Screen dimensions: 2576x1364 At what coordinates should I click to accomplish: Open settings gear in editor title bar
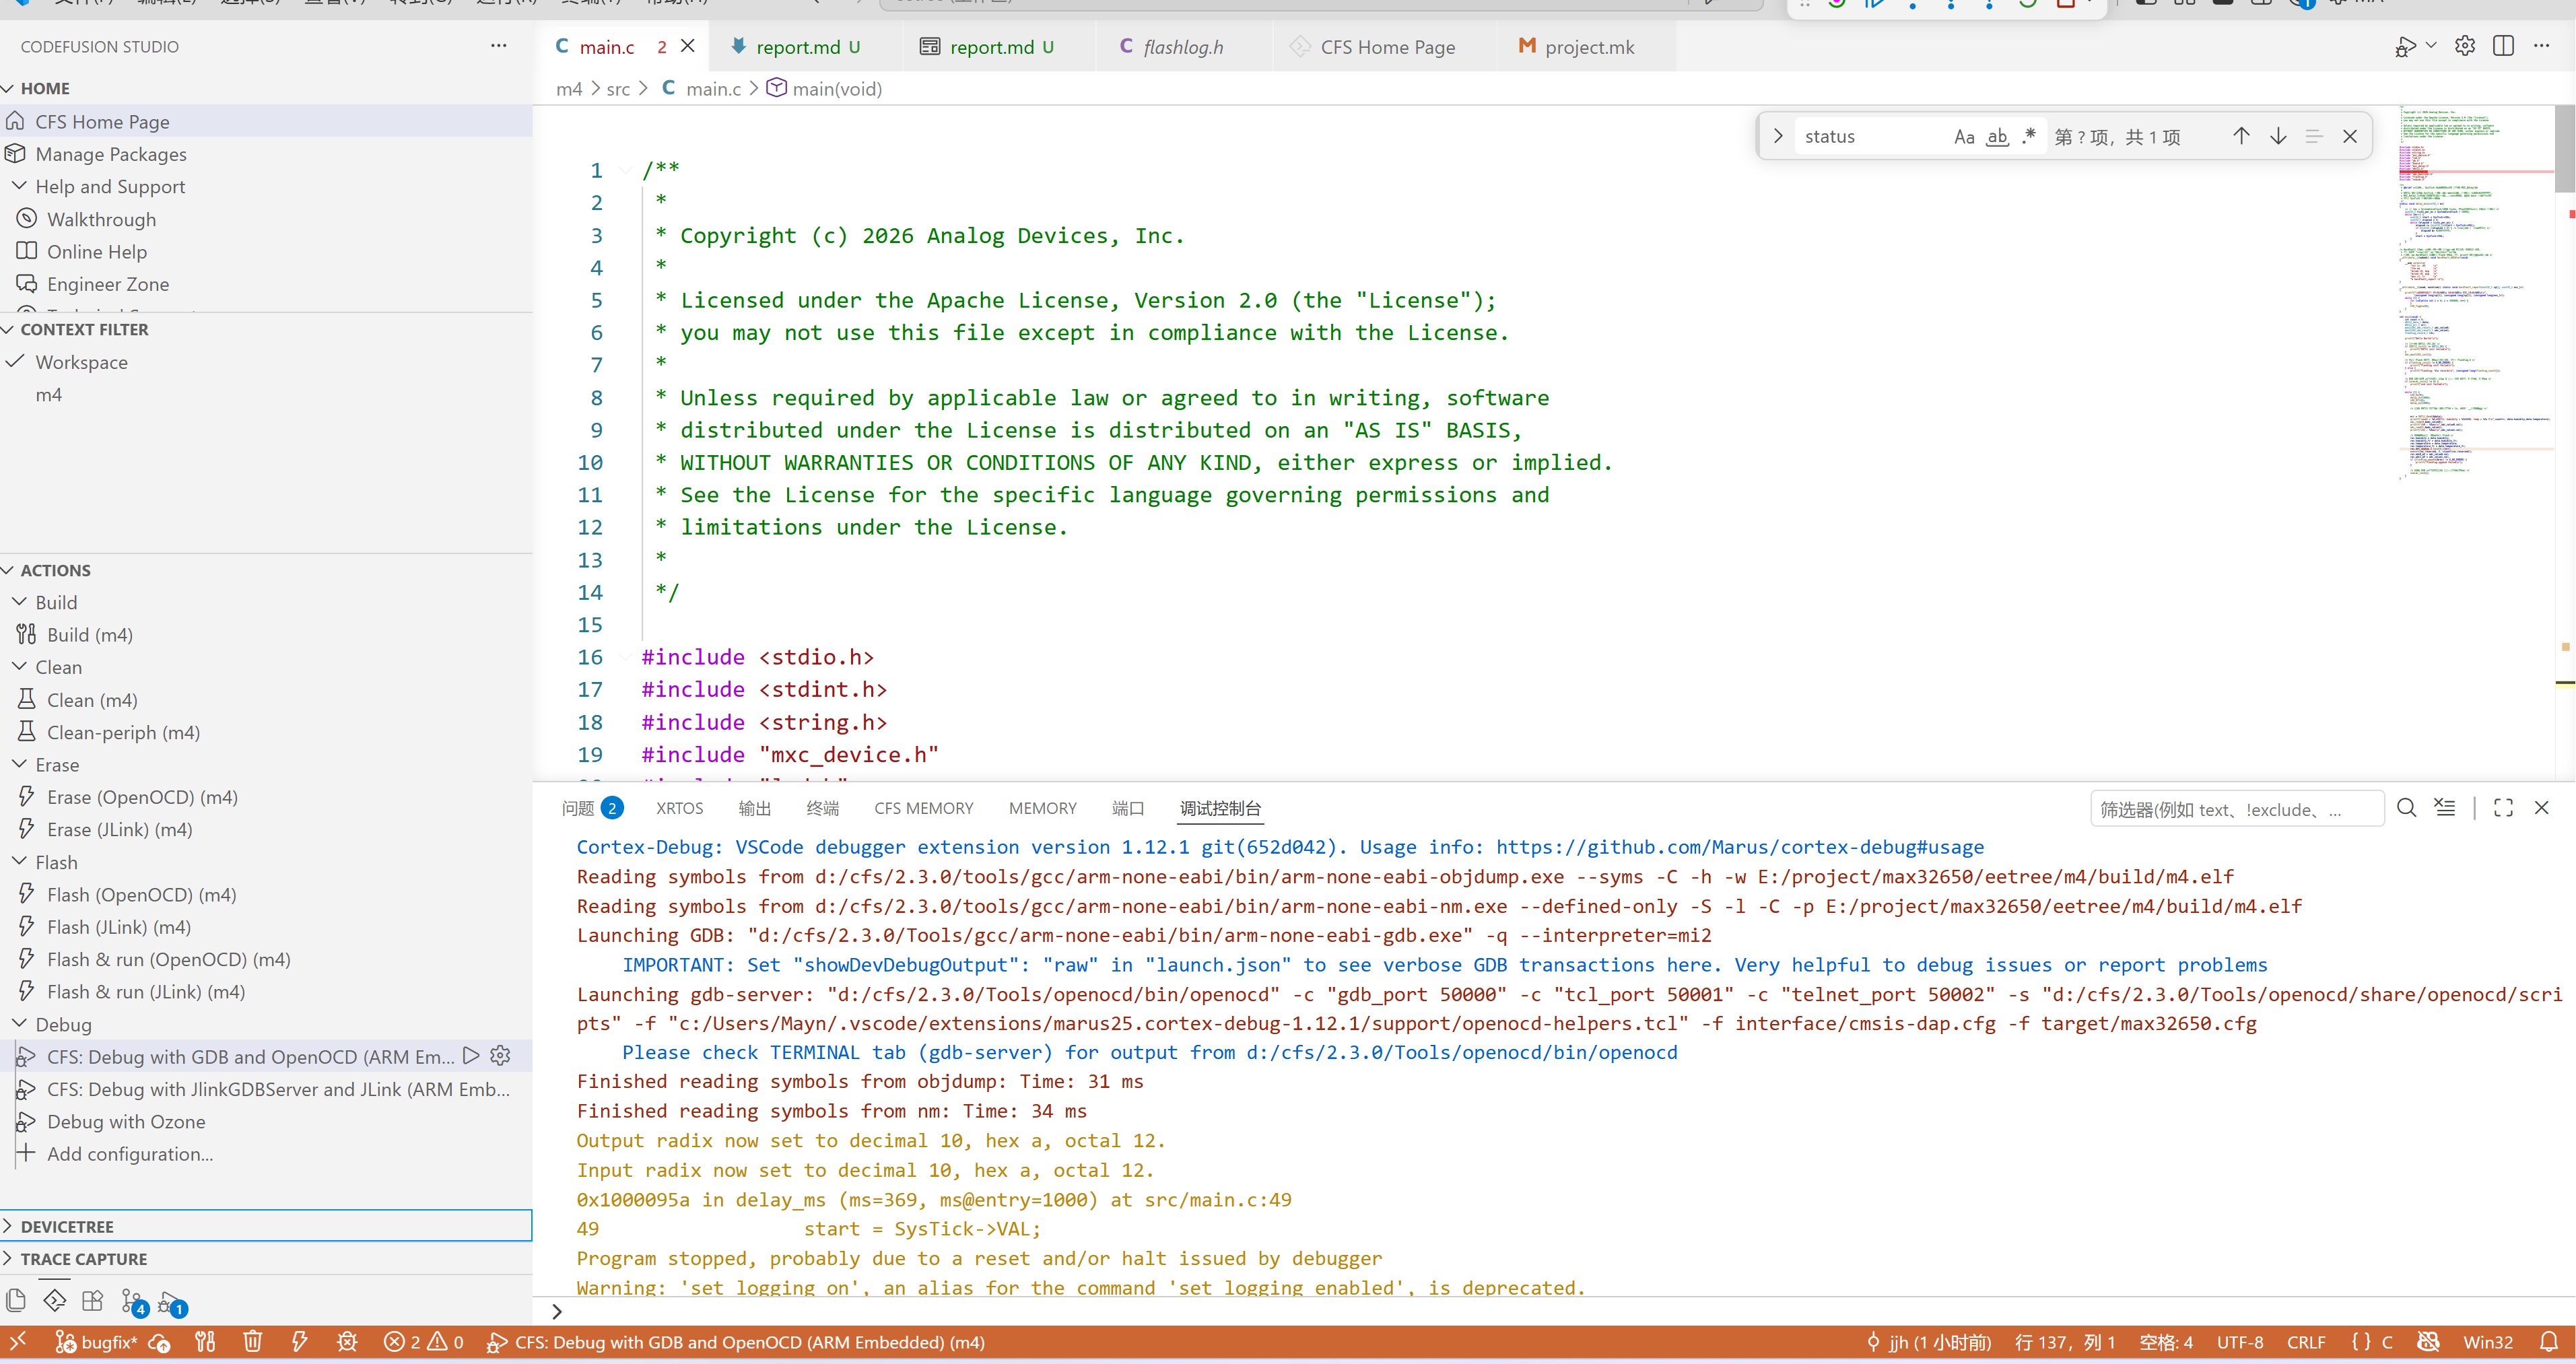click(2465, 46)
